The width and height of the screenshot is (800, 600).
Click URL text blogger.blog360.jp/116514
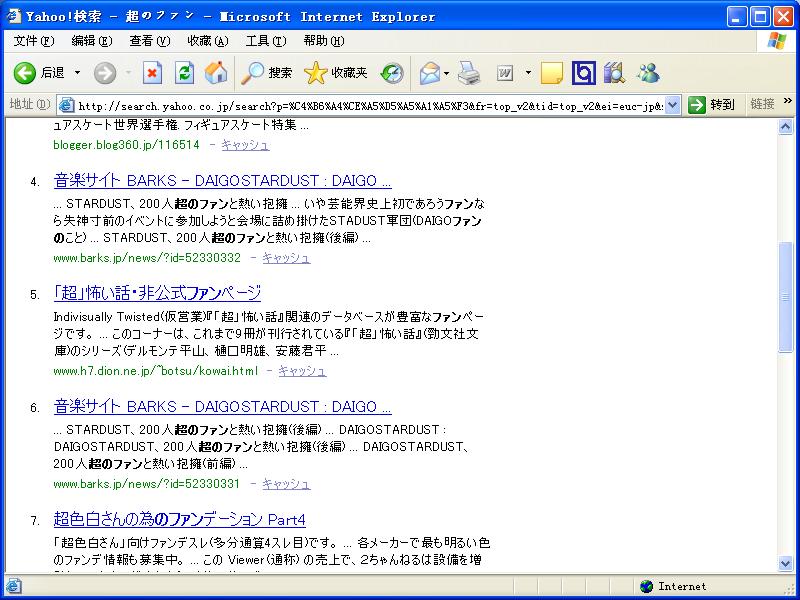point(126,145)
